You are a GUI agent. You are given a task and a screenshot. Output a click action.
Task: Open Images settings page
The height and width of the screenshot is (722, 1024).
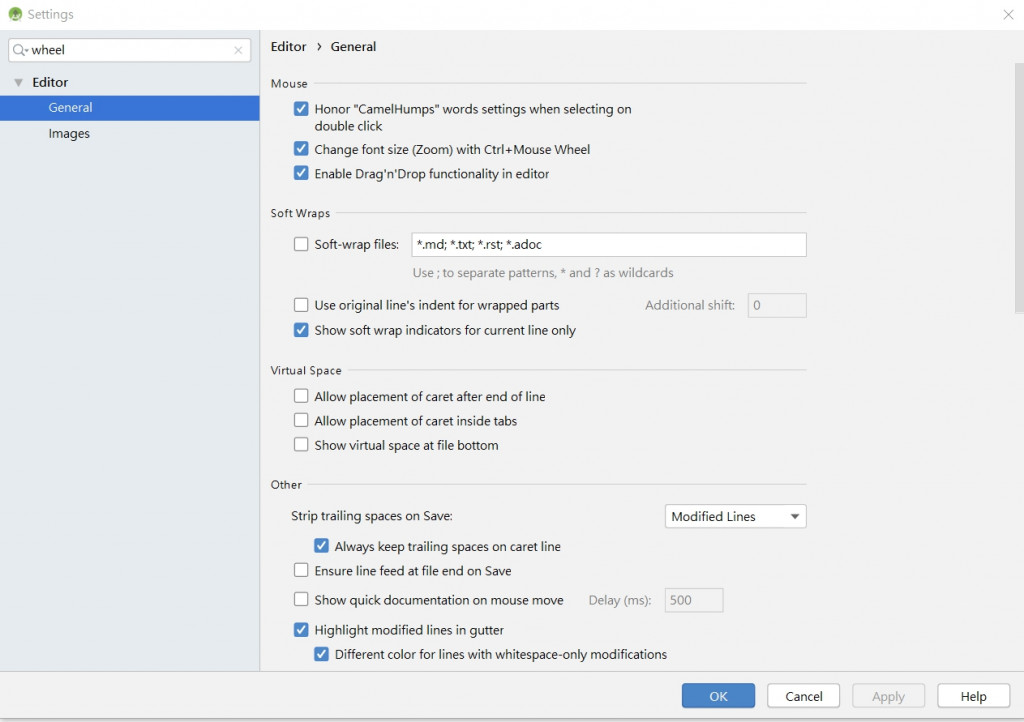click(69, 134)
